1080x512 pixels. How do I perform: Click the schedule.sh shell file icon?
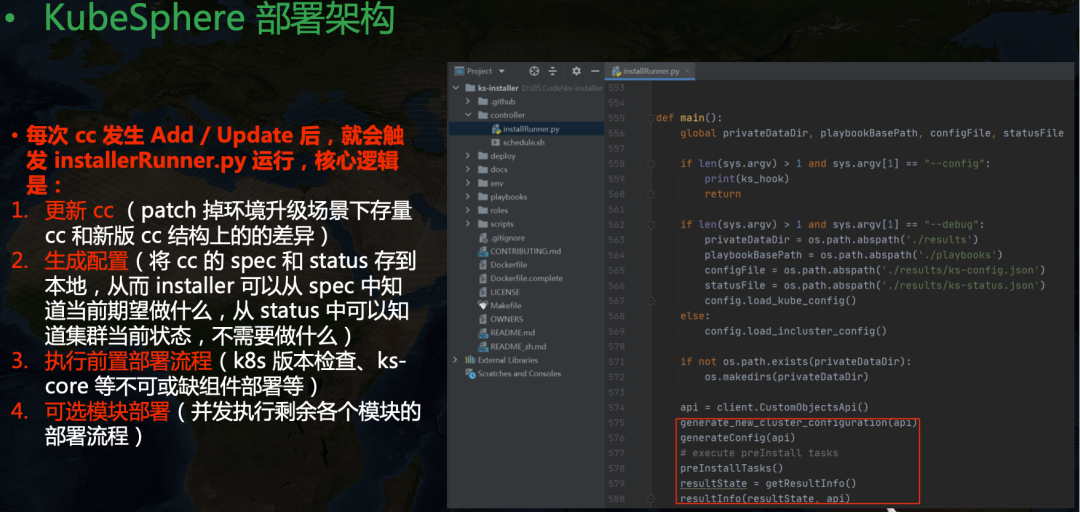coord(496,143)
